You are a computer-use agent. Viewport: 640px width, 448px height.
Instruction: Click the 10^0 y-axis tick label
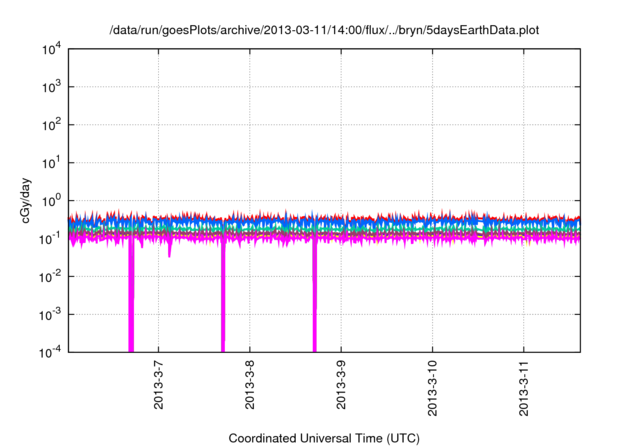click(x=51, y=202)
